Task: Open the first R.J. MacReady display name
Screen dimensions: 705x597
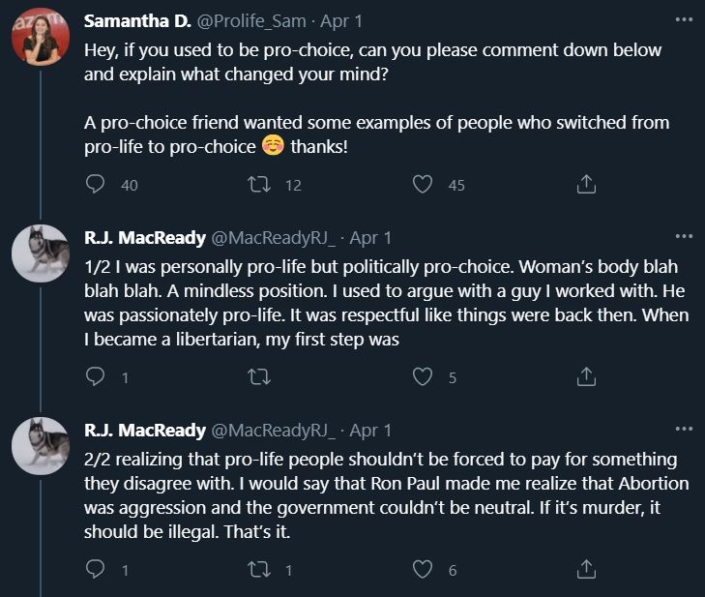Action: pos(144,238)
